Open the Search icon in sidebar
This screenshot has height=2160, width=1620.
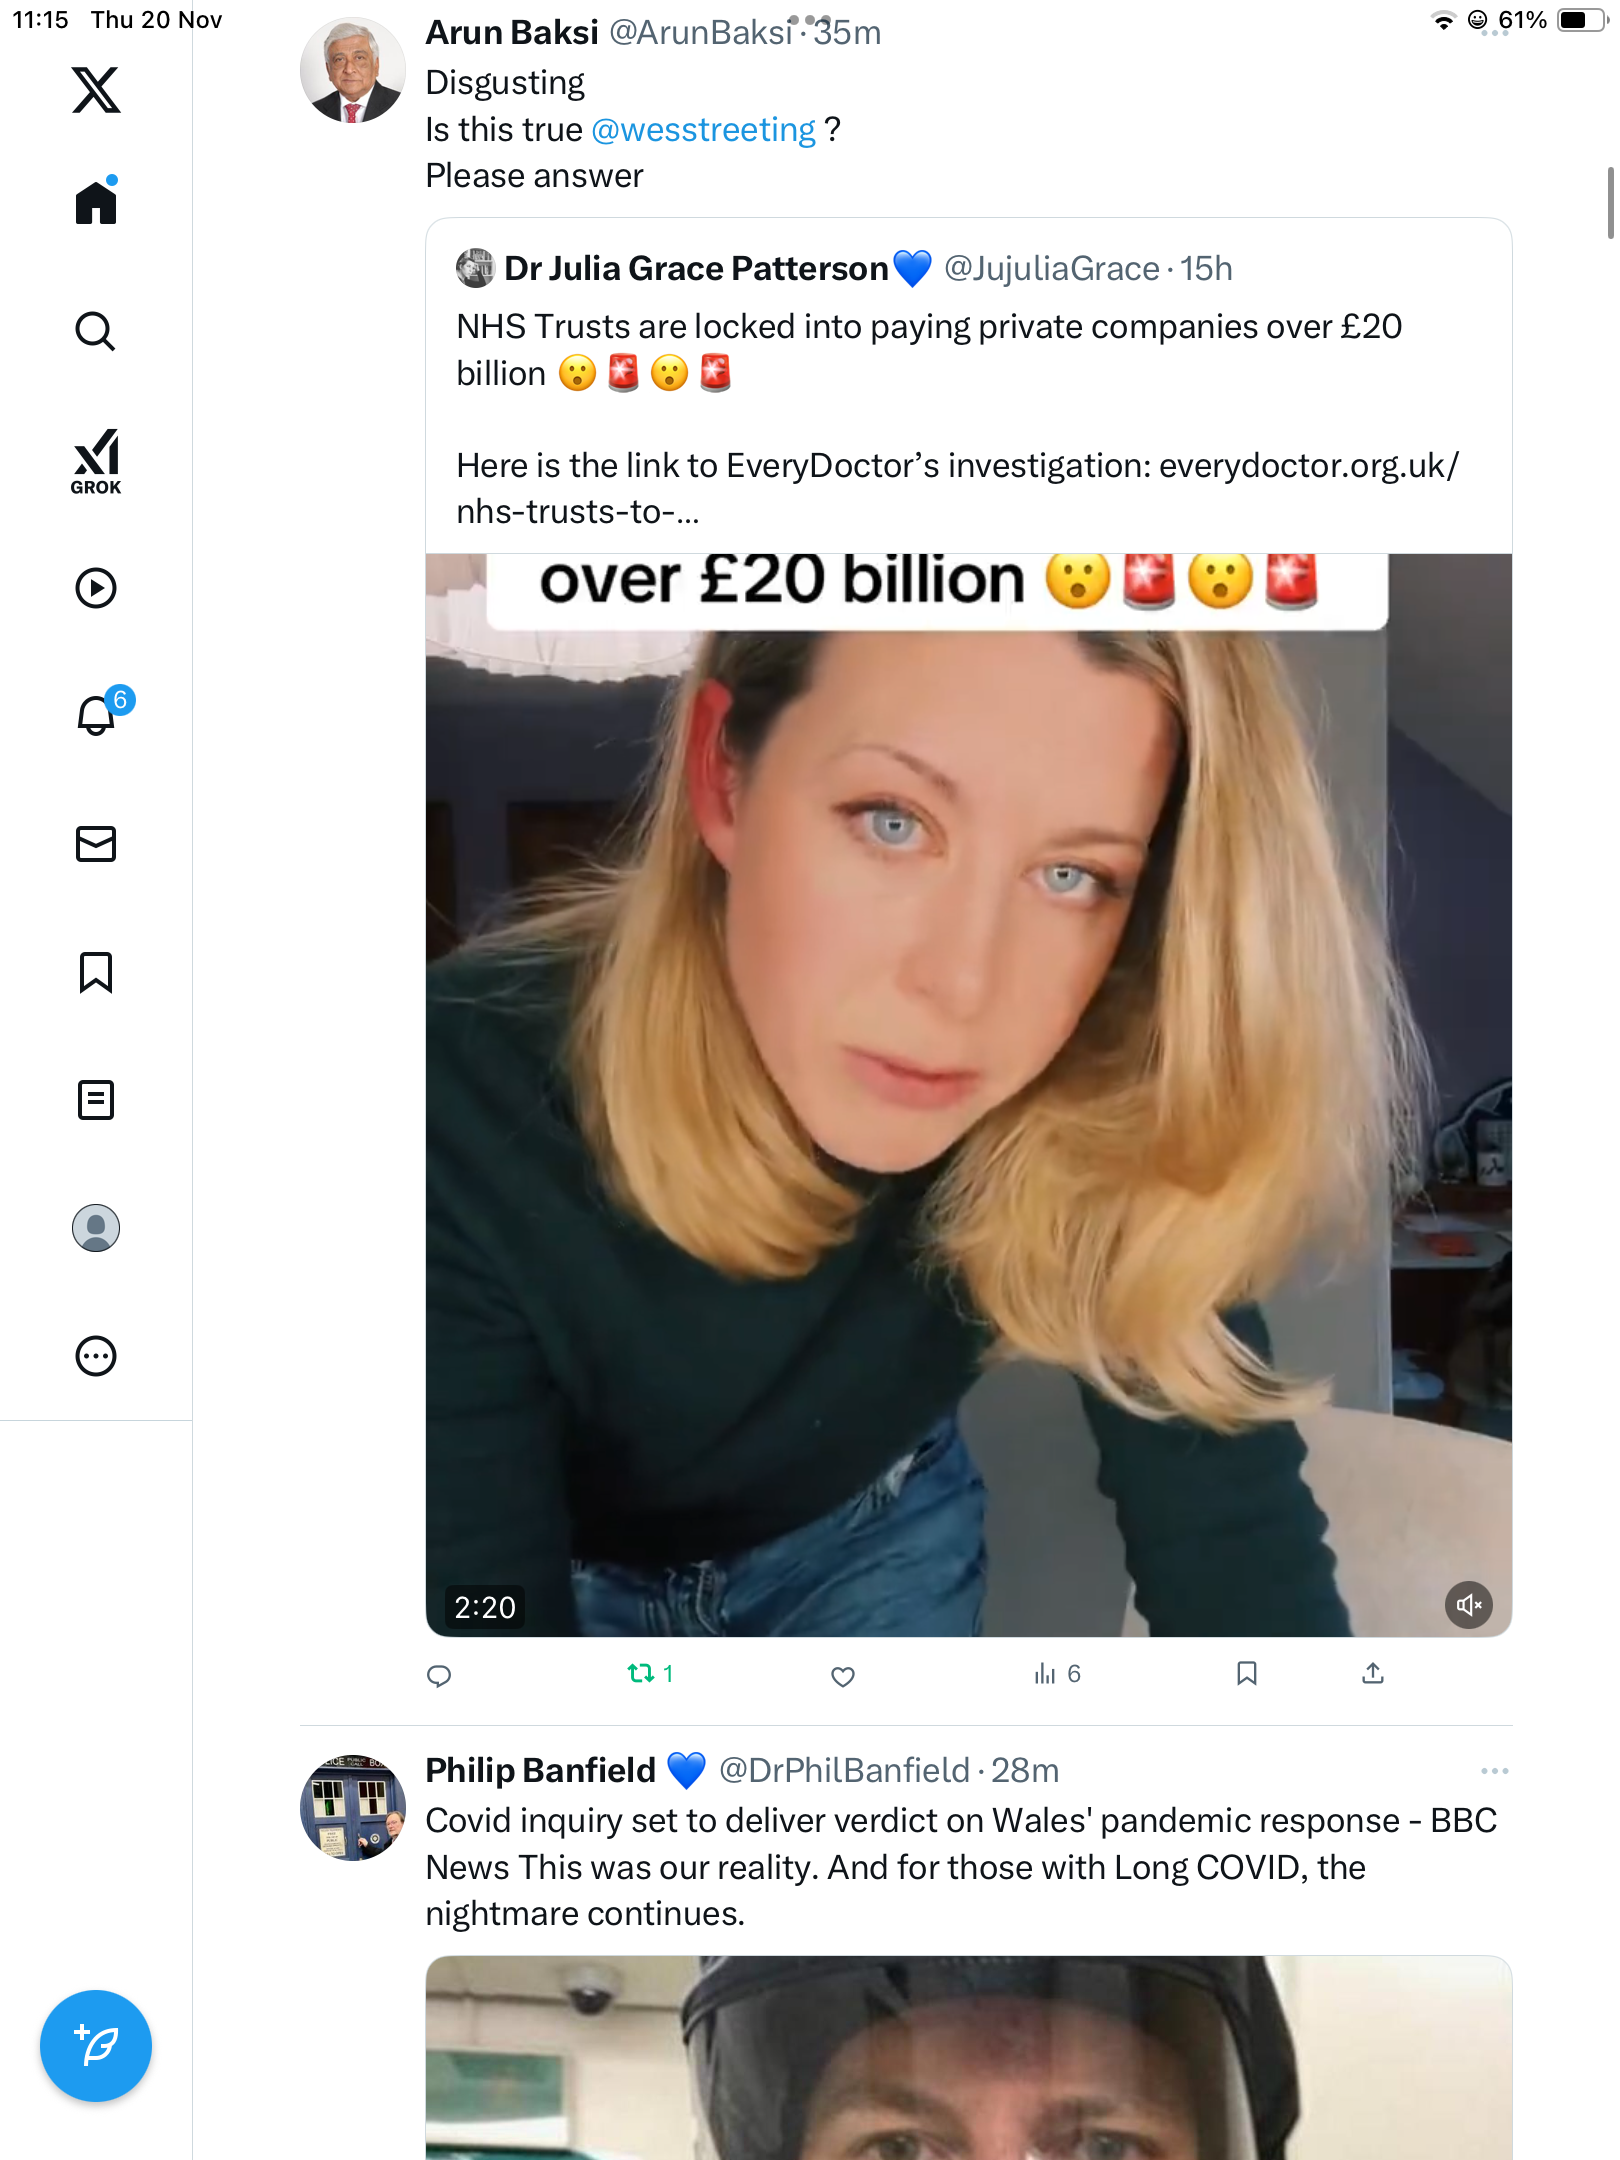pos(96,331)
